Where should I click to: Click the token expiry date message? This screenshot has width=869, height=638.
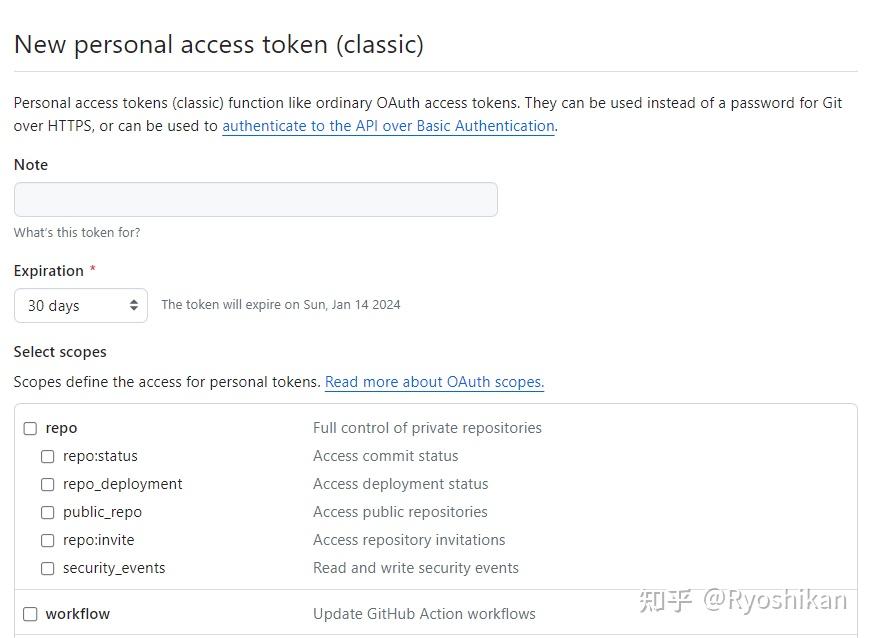click(x=280, y=304)
